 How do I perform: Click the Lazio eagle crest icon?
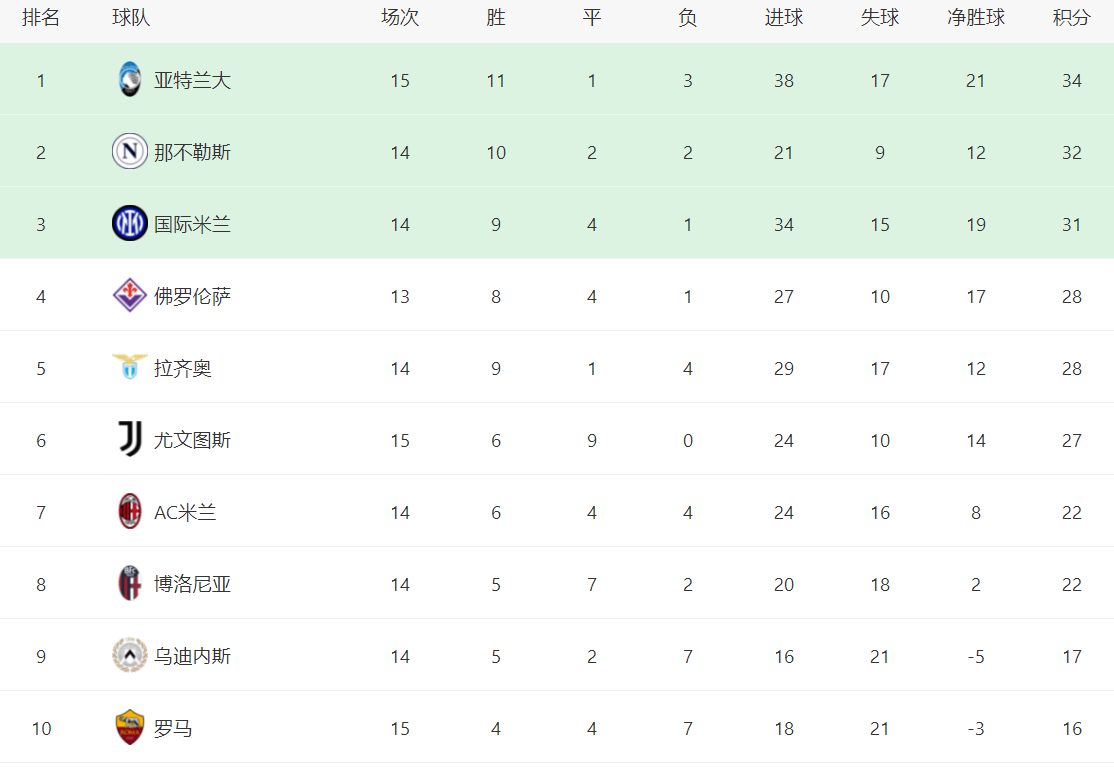pyautogui.click(x=130, y=368)
